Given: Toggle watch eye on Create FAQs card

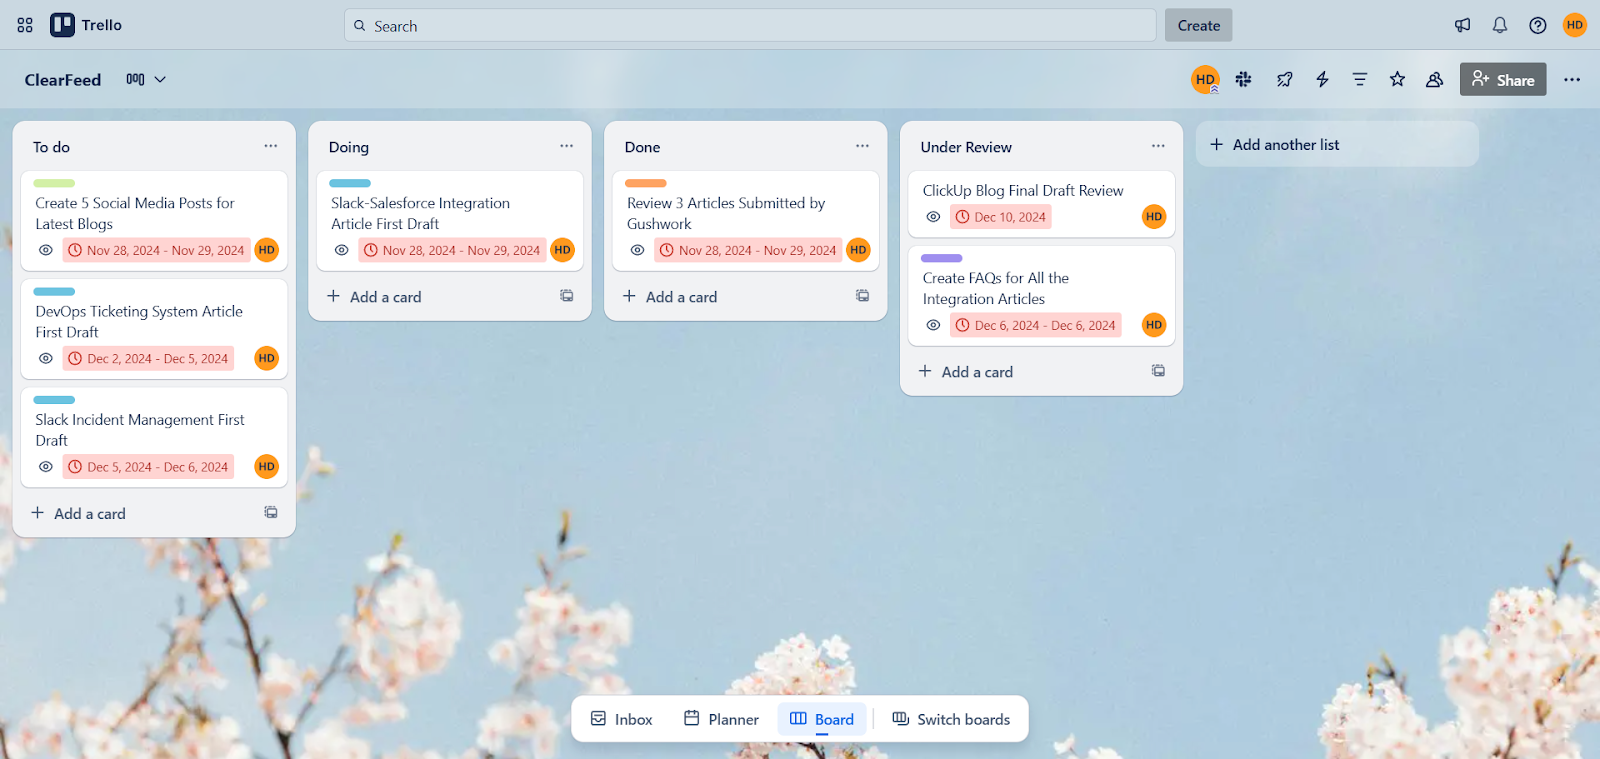Looking at the screenshot, I should tap(933, 325).
